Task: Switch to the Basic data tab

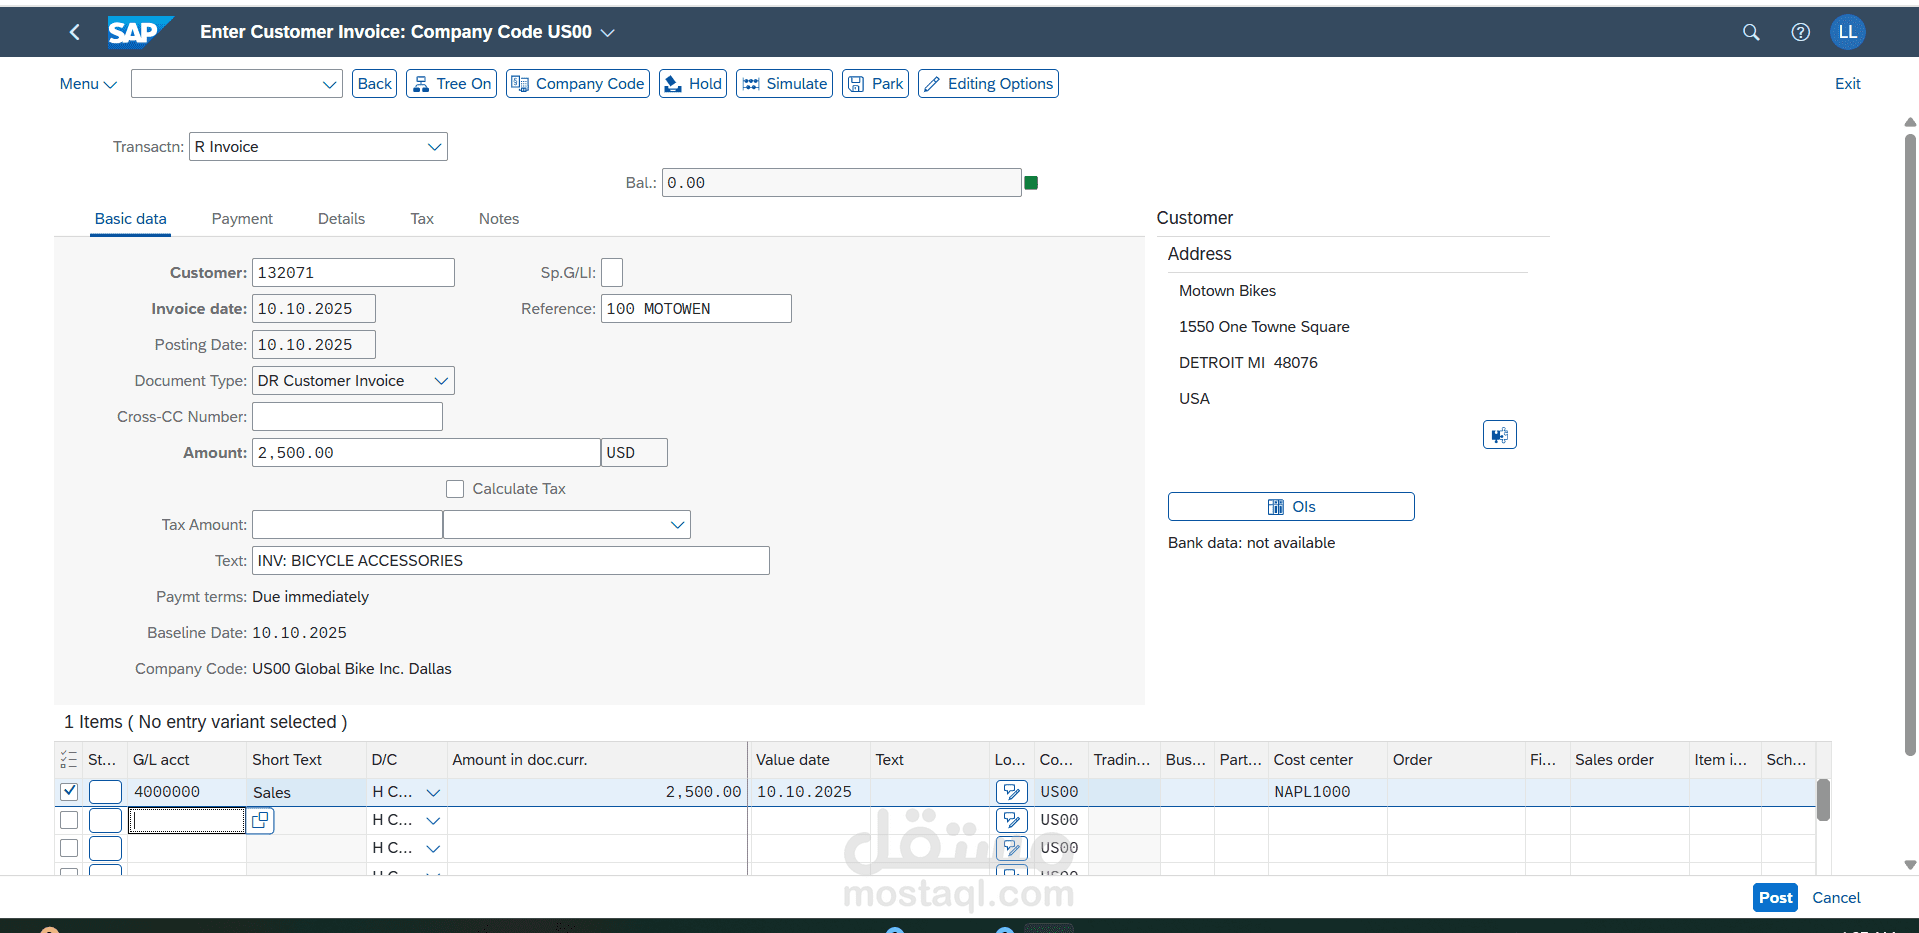Action: [131, 219]
